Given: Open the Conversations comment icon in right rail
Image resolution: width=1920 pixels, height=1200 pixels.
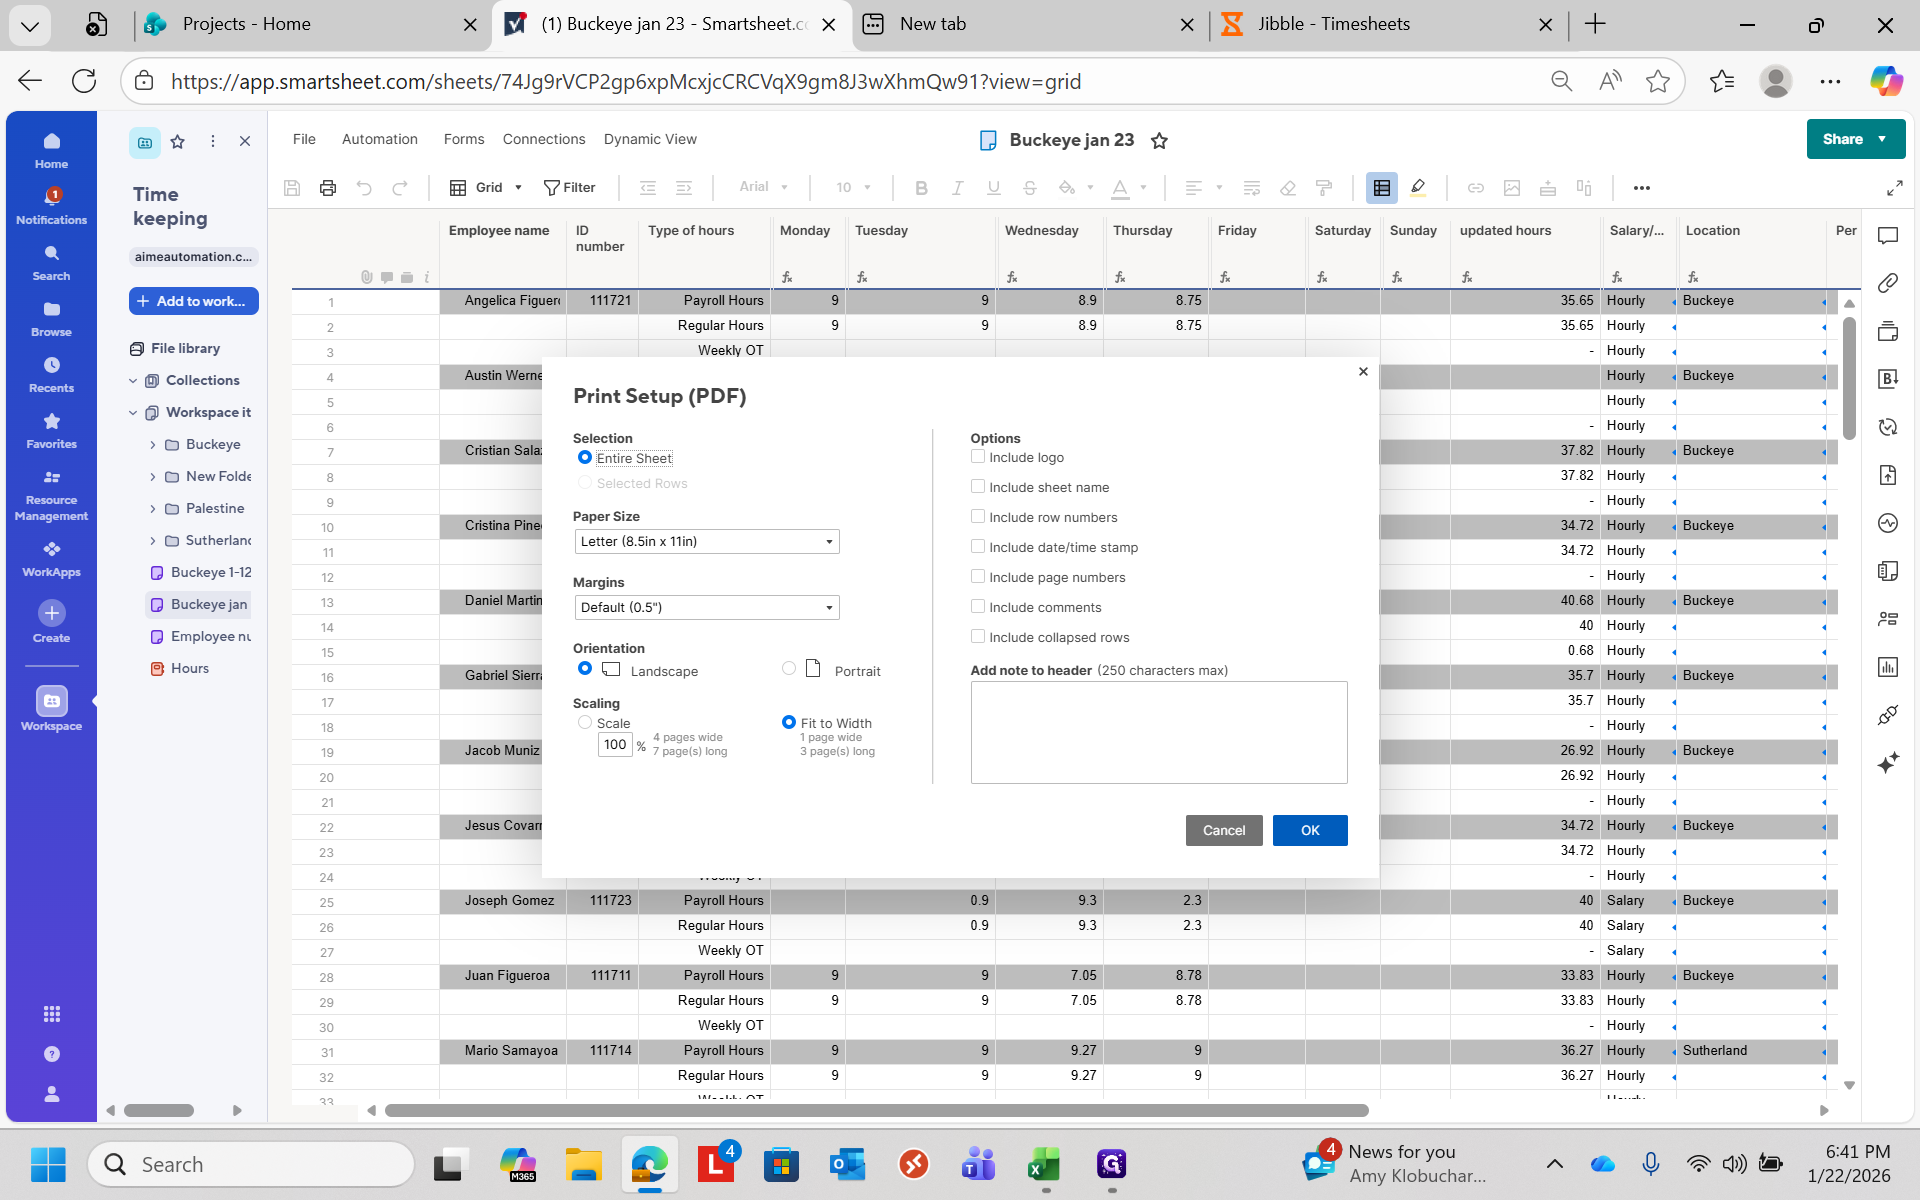Looking at the screenshot, I should click(1887, 236).
